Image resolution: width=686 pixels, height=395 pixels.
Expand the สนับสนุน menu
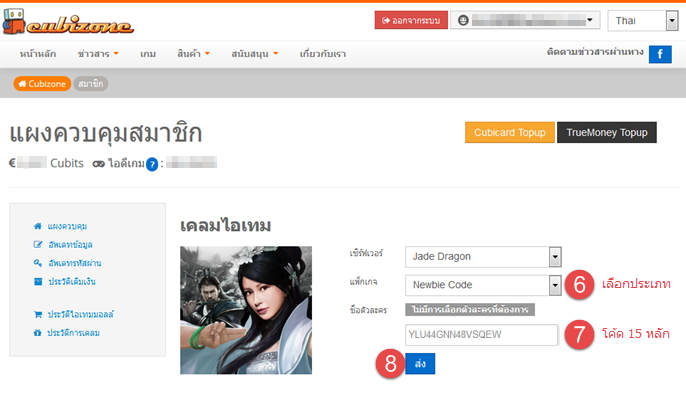pos(255,54)
